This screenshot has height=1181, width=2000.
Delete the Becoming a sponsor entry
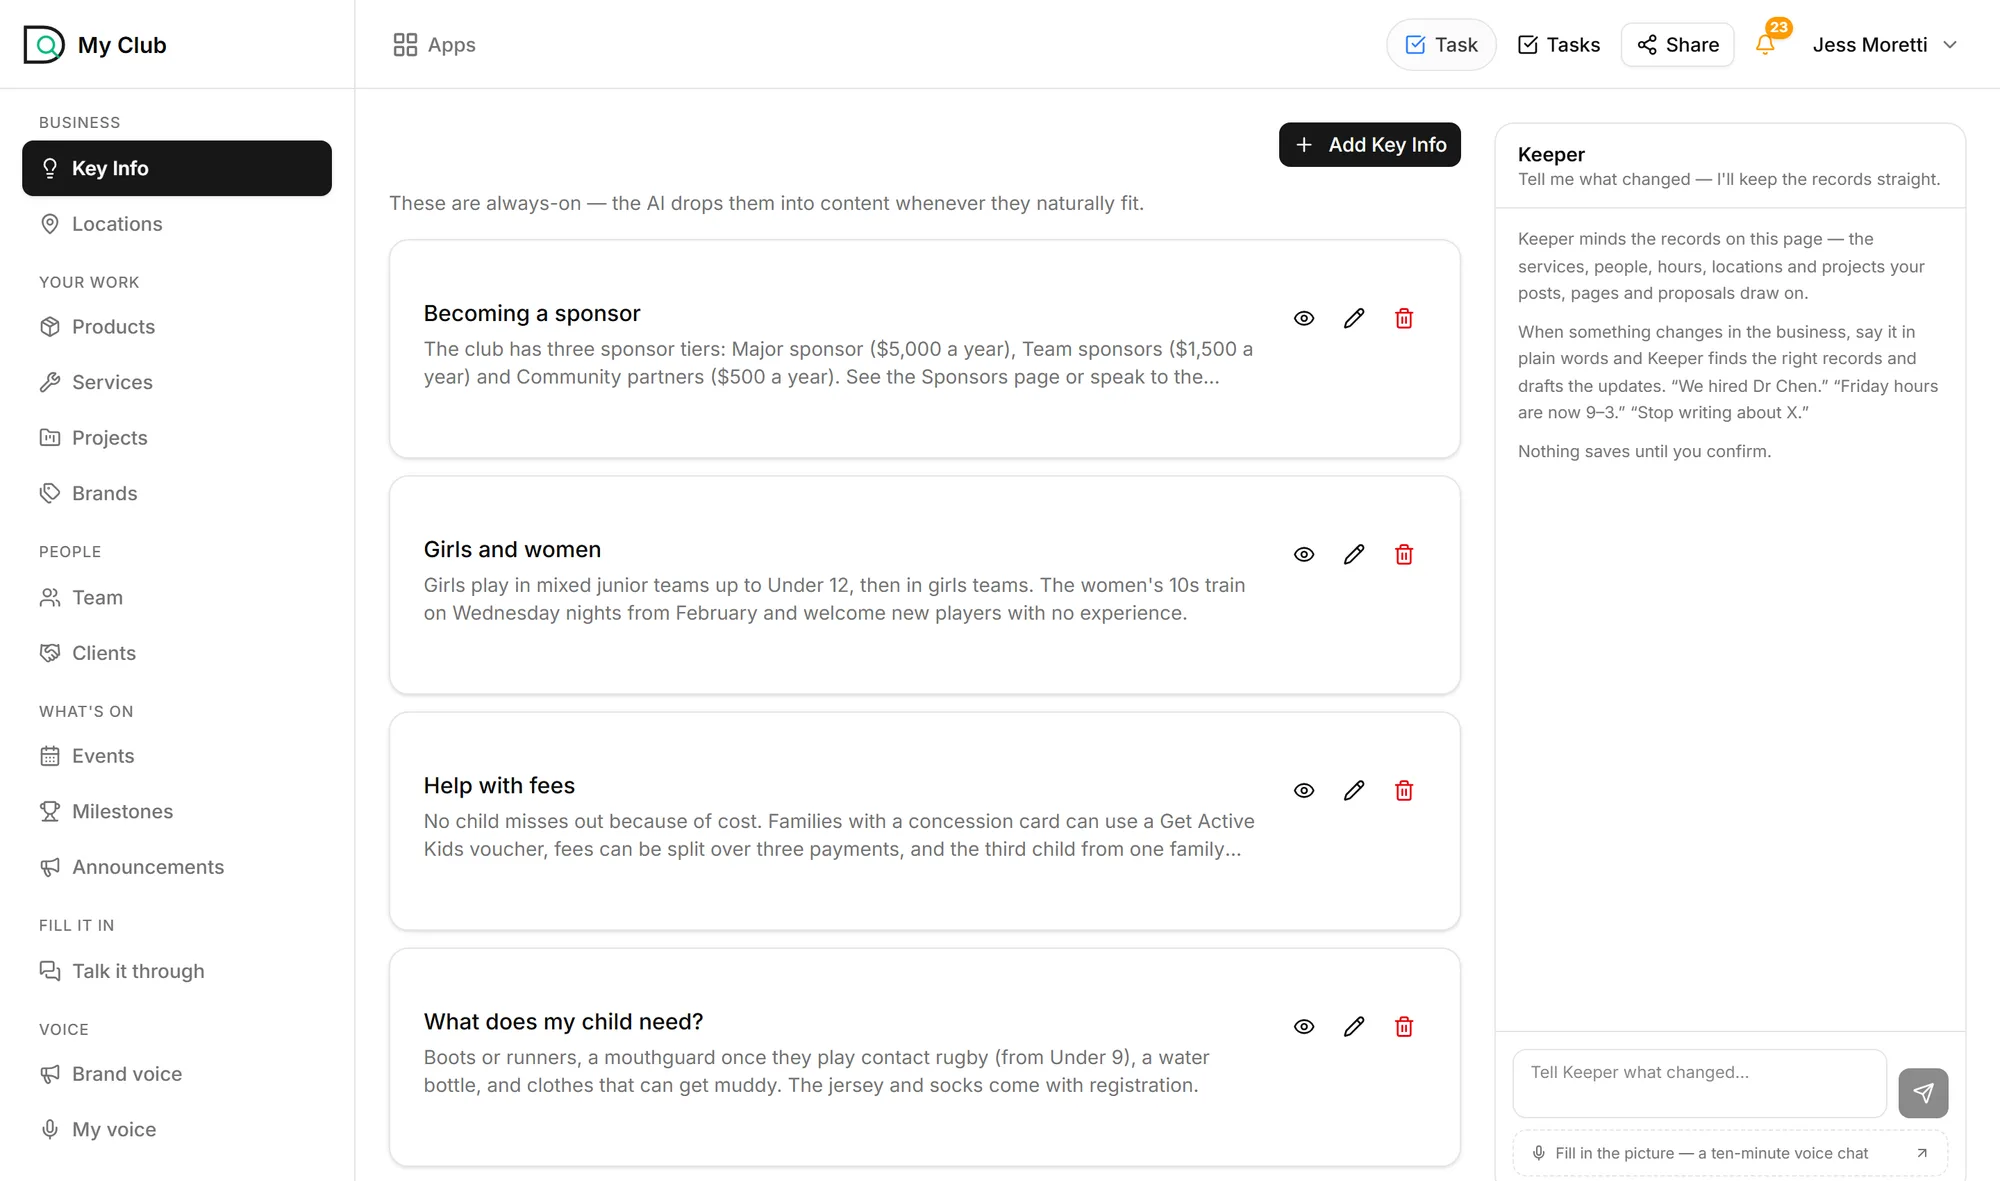click(x=1404, y=318)
